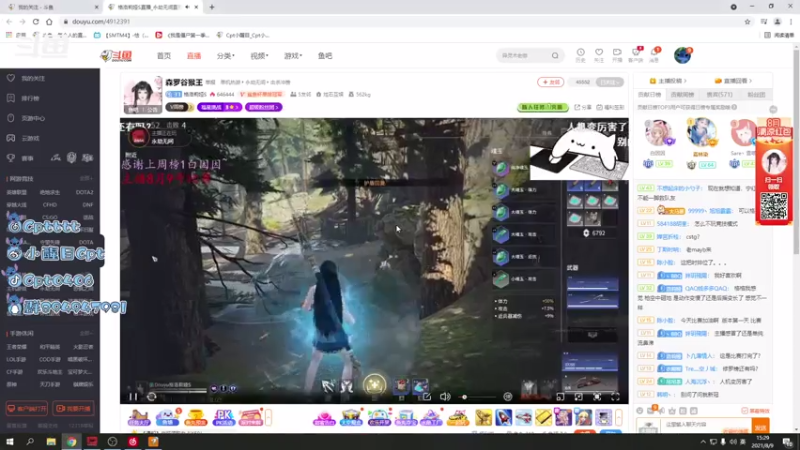This screenshot has width=800, height=450.
Task: Click the rocket gift icon
Action: tap(503, 417)
